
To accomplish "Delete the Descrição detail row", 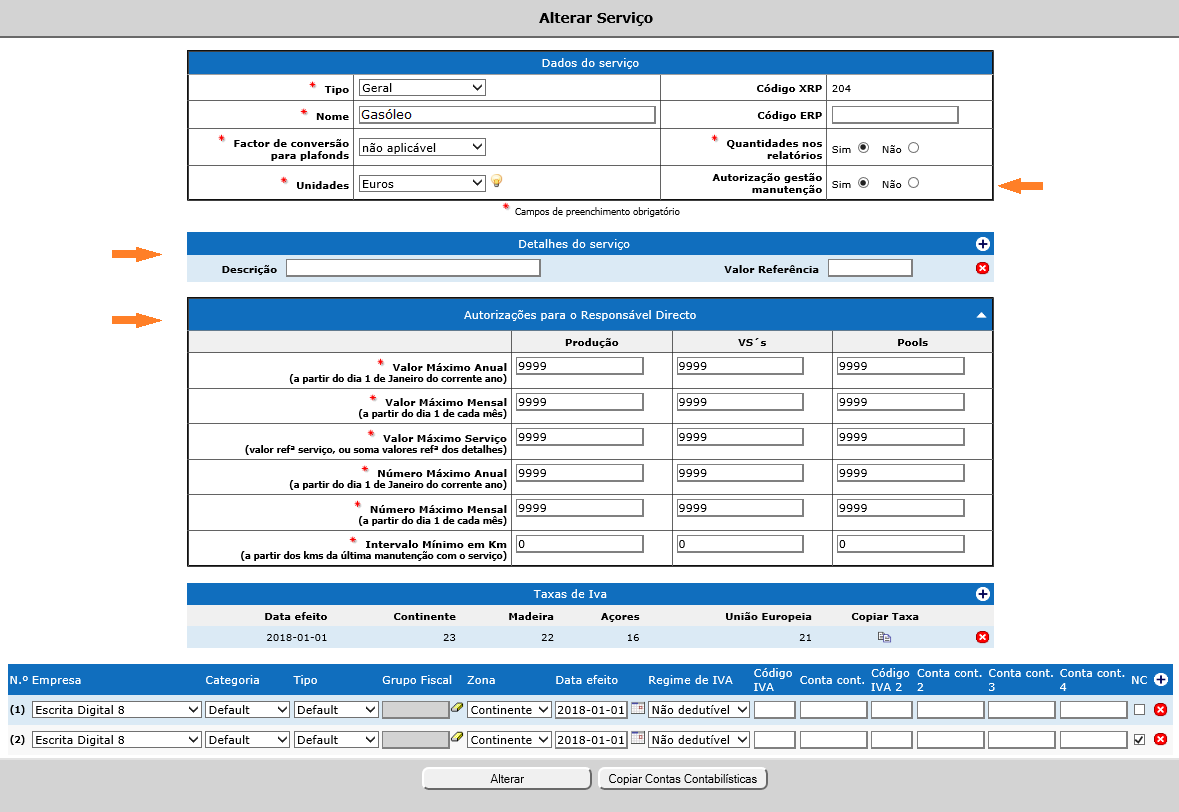I will tap(982, 268).
